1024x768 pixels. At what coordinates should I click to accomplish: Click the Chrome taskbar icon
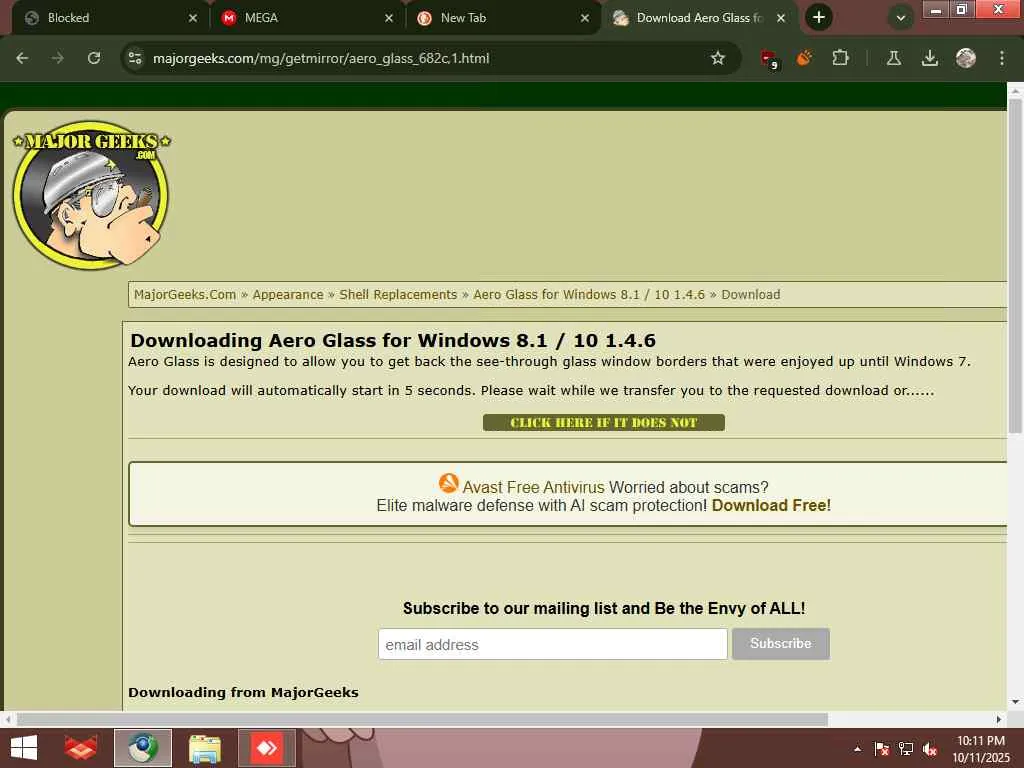tap(143, 748)
